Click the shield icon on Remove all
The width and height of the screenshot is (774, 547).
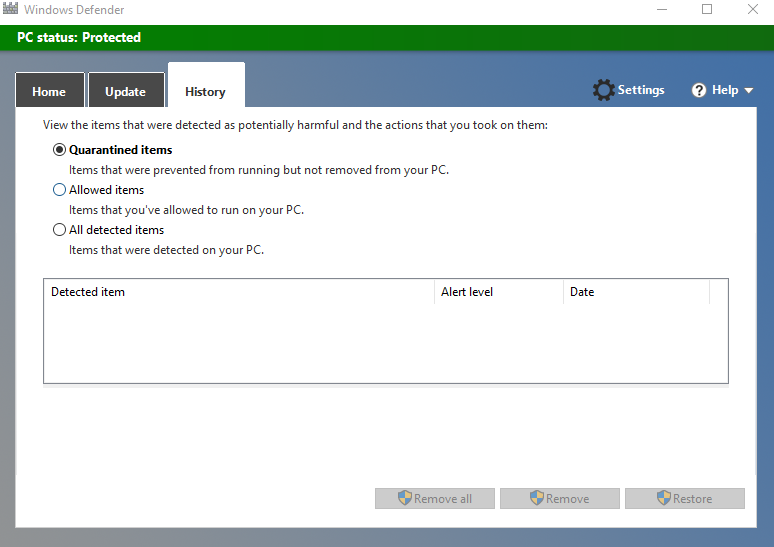tap(405, 498)
